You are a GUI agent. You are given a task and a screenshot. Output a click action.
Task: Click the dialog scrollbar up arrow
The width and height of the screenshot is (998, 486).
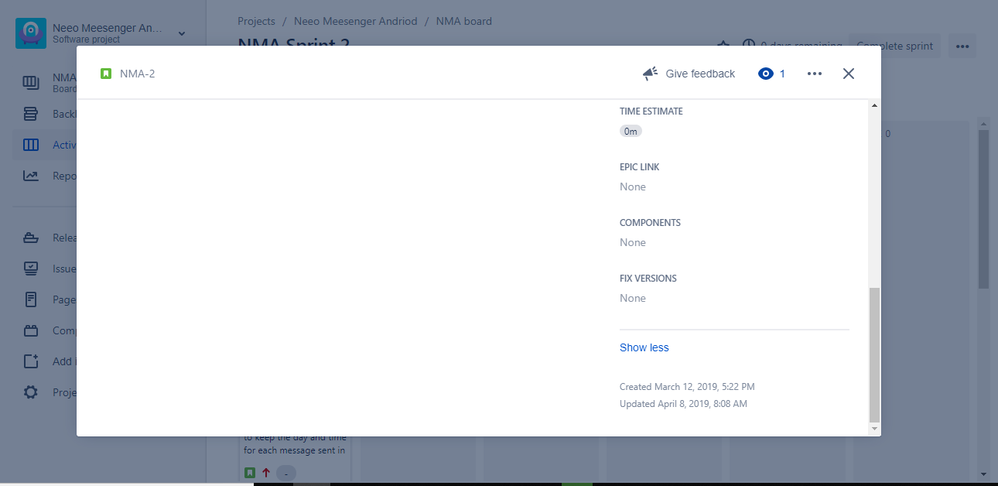point(875,105)
